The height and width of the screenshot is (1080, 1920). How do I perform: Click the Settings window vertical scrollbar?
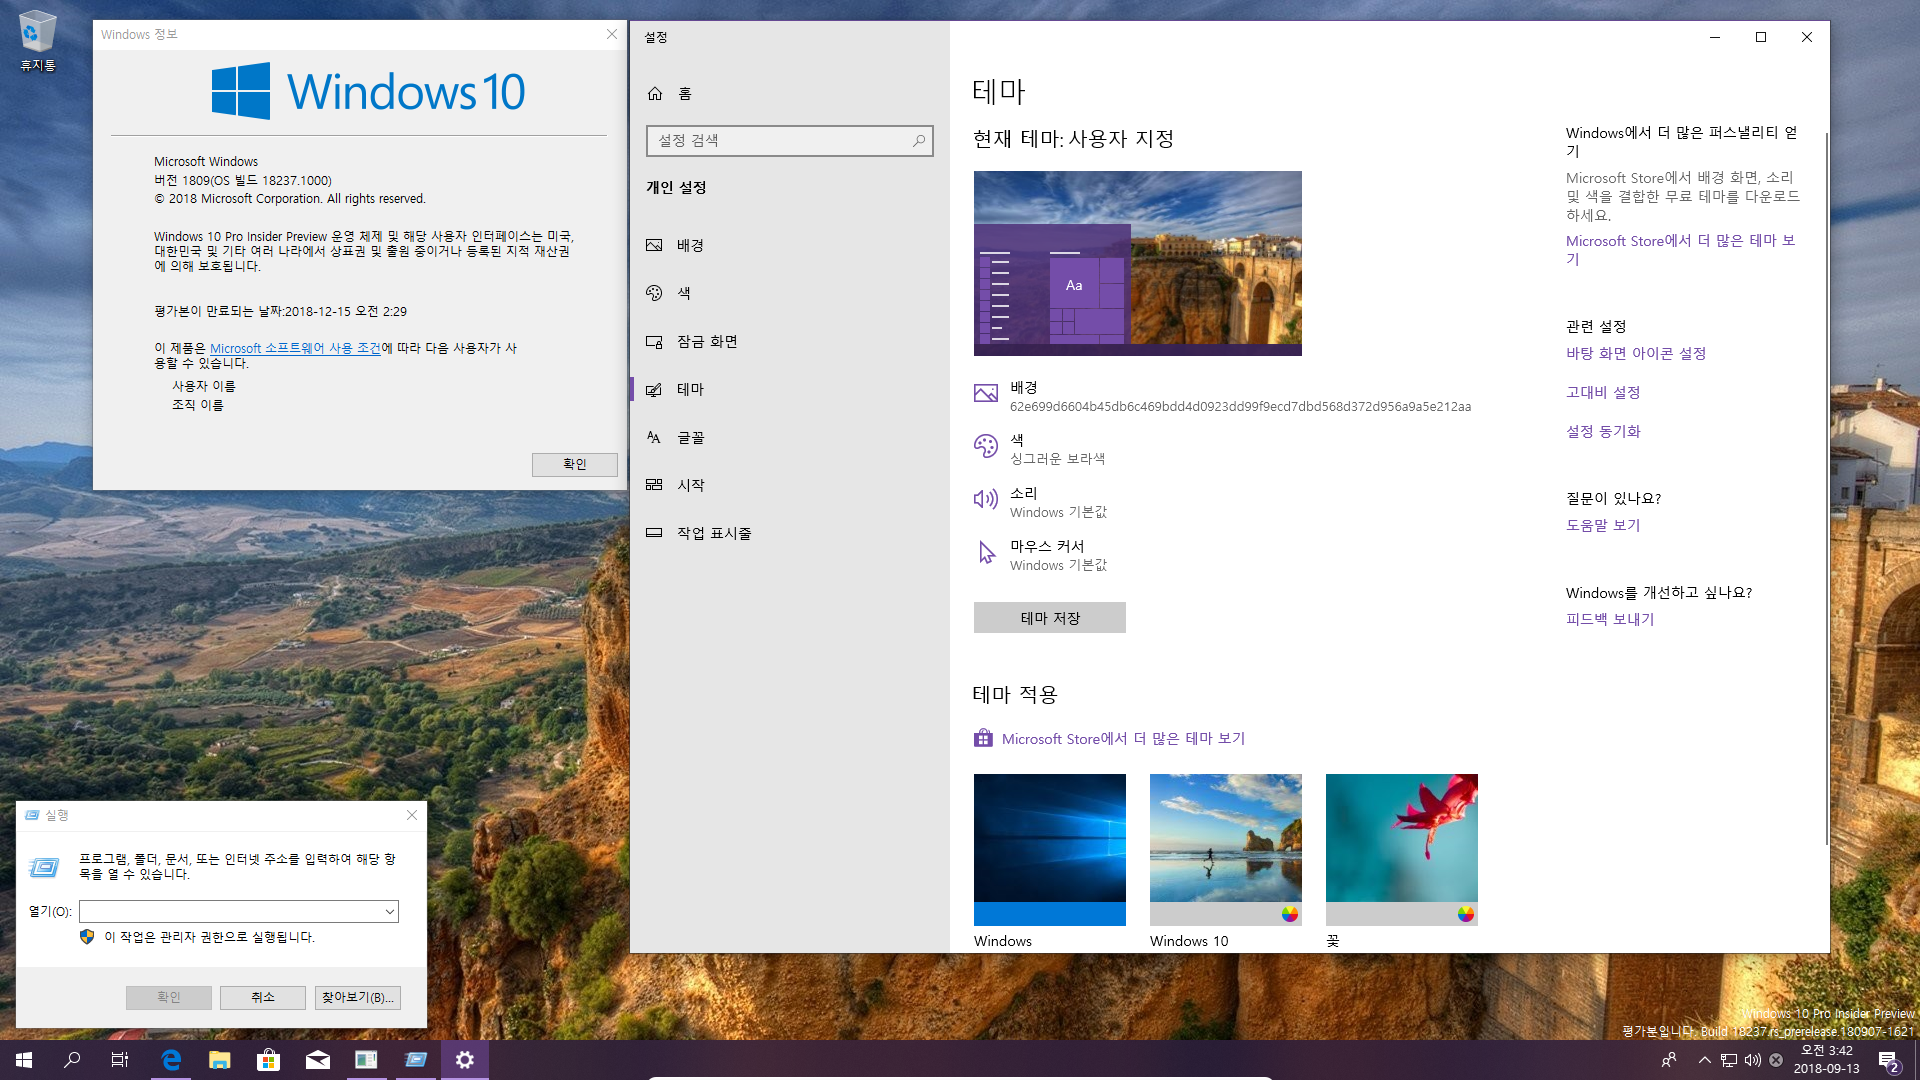point(1827,488)
